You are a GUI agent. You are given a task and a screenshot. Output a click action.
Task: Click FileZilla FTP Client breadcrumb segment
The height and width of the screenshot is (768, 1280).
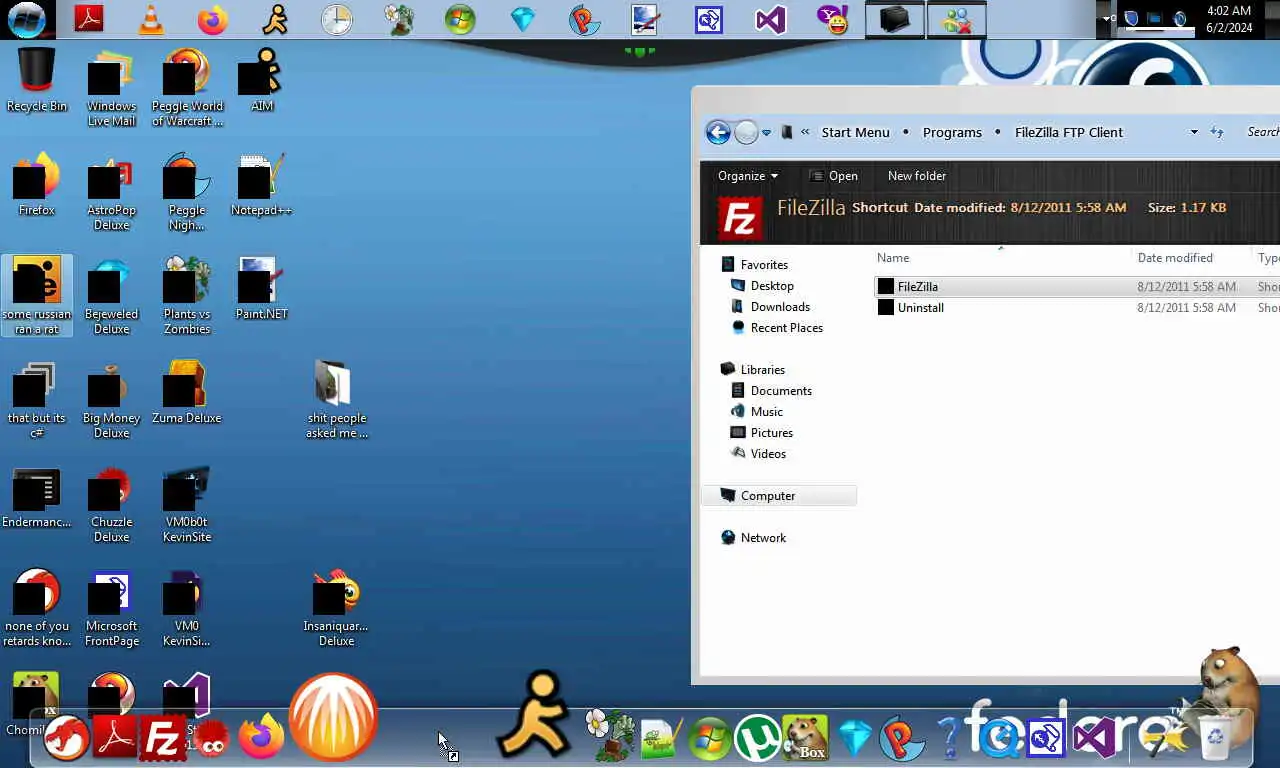click(1069, 132)
